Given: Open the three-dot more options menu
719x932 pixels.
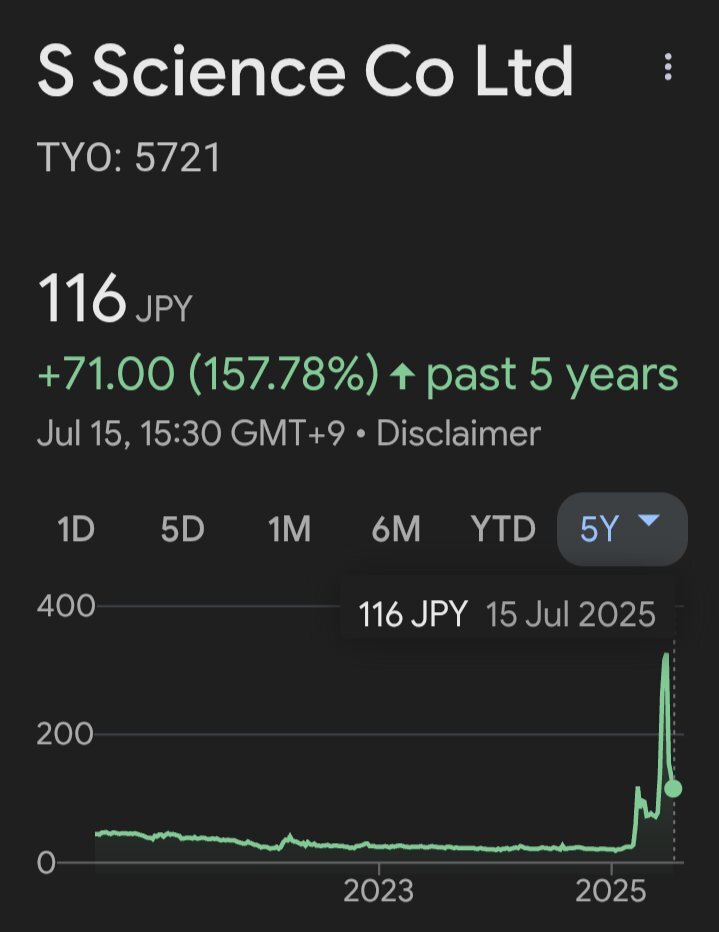Looking at the screenshot, I should [668, 67].
